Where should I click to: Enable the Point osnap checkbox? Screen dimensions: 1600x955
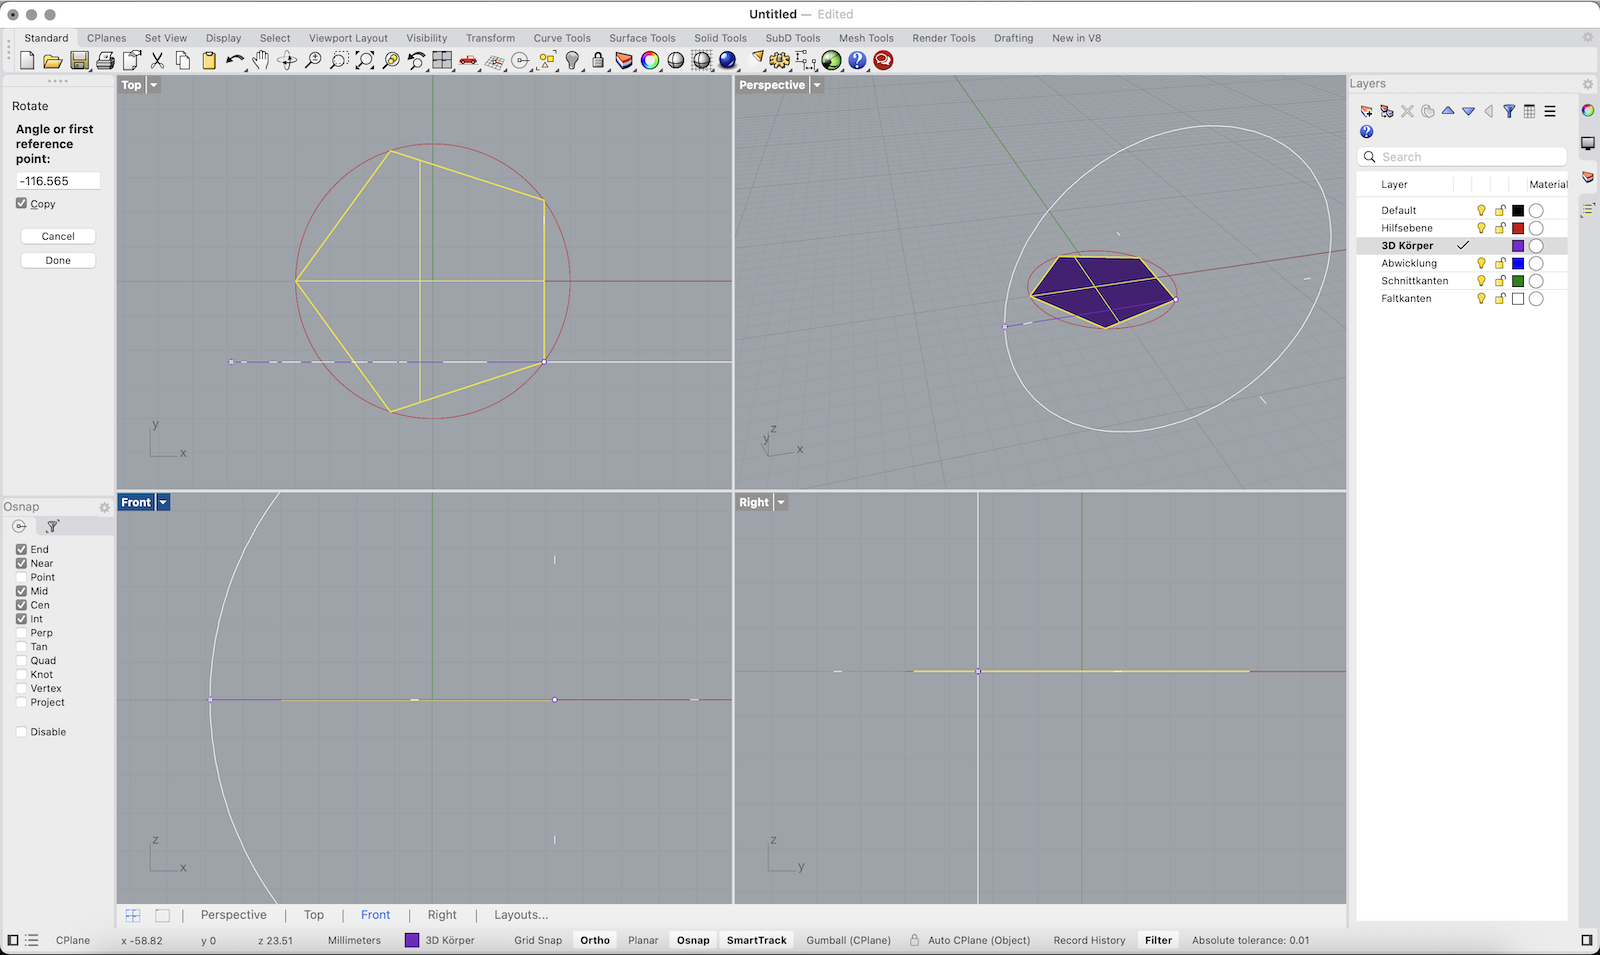(x=21, y=577)
